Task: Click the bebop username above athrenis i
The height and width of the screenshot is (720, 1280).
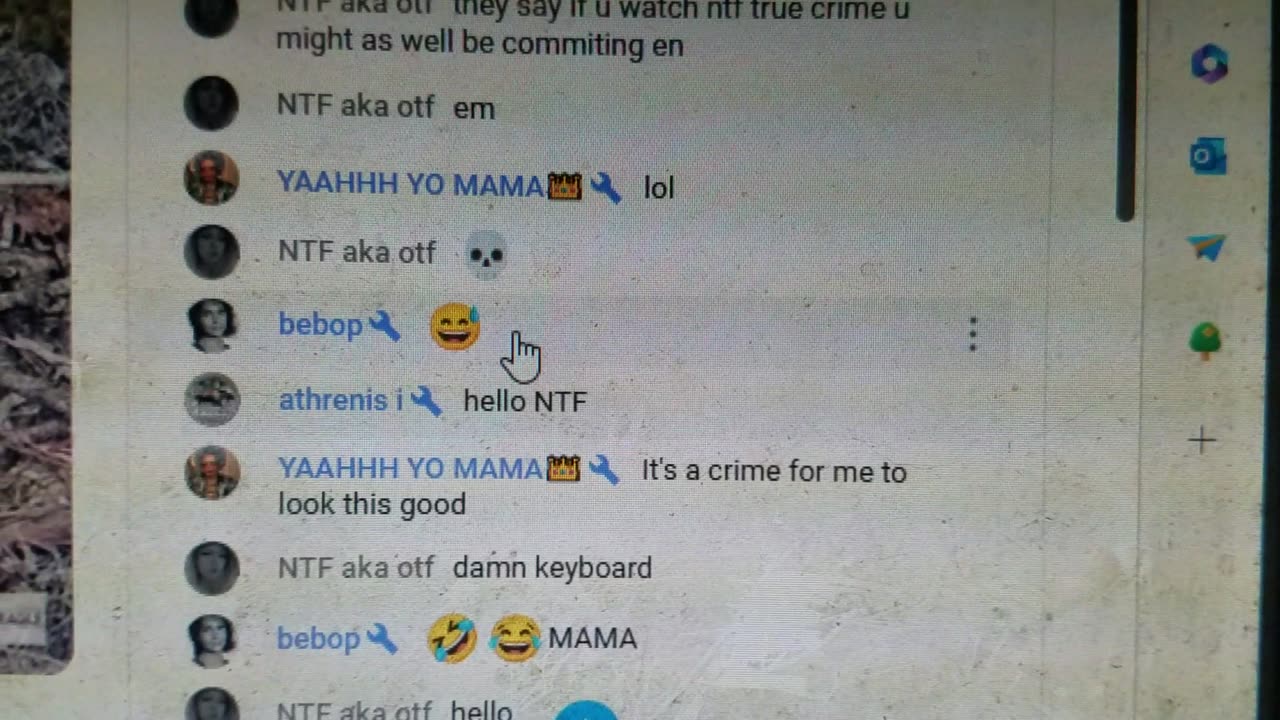Action: point(320,325)
